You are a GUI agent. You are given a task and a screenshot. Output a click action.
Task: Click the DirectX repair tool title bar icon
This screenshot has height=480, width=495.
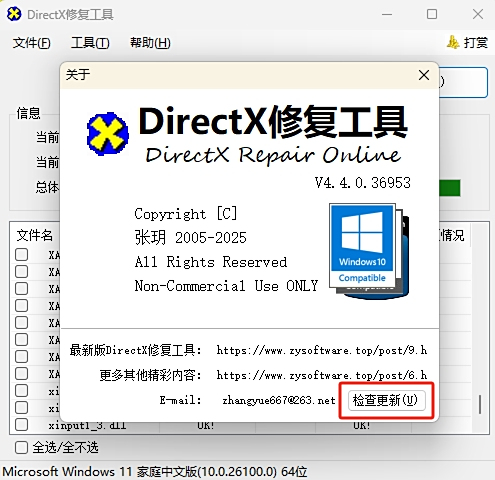coord(14,14)
